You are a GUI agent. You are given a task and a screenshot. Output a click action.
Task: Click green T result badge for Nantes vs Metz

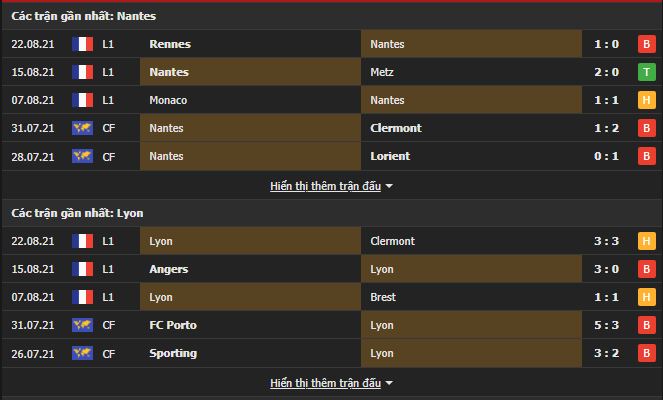tap(647, 72)
